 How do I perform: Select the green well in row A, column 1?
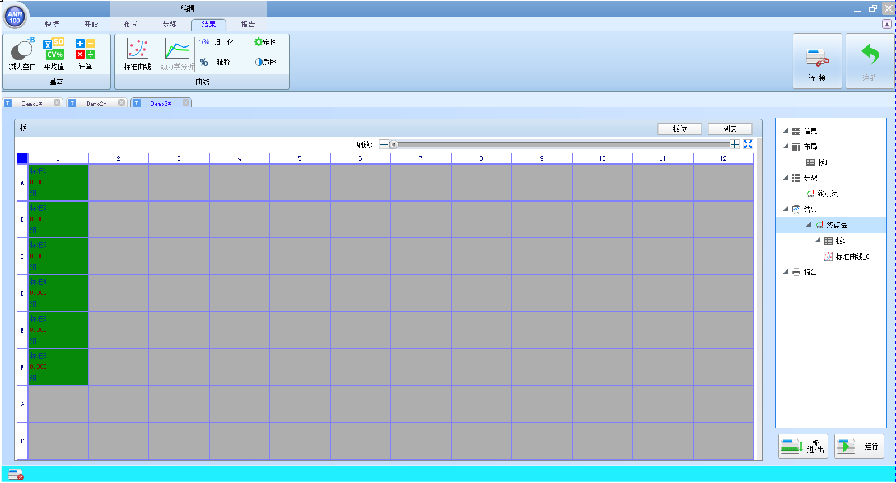coord(58,182)
